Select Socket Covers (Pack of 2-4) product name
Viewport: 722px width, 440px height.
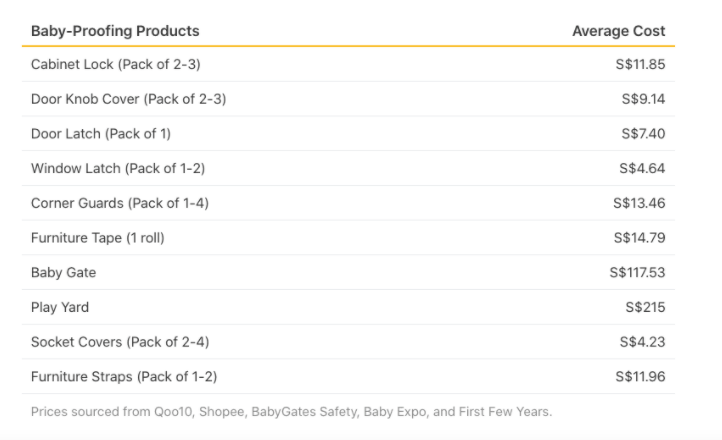[x=120, y=342]
